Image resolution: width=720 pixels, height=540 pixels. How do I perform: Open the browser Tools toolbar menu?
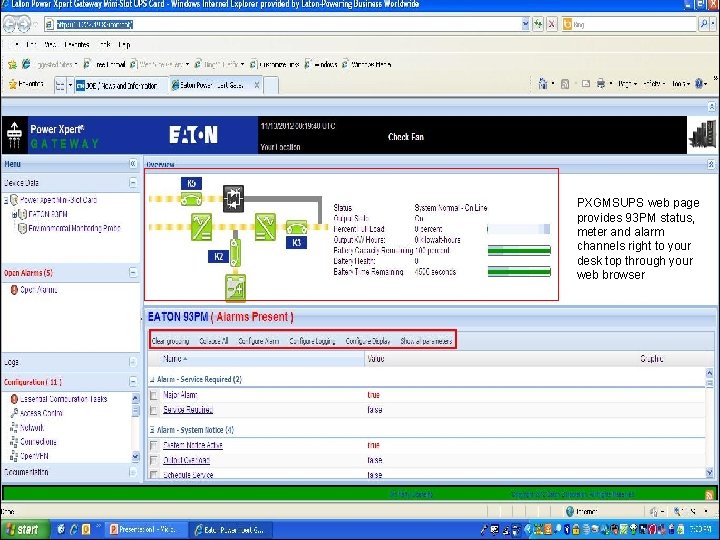pyautogui.click(x=681, y=84)
